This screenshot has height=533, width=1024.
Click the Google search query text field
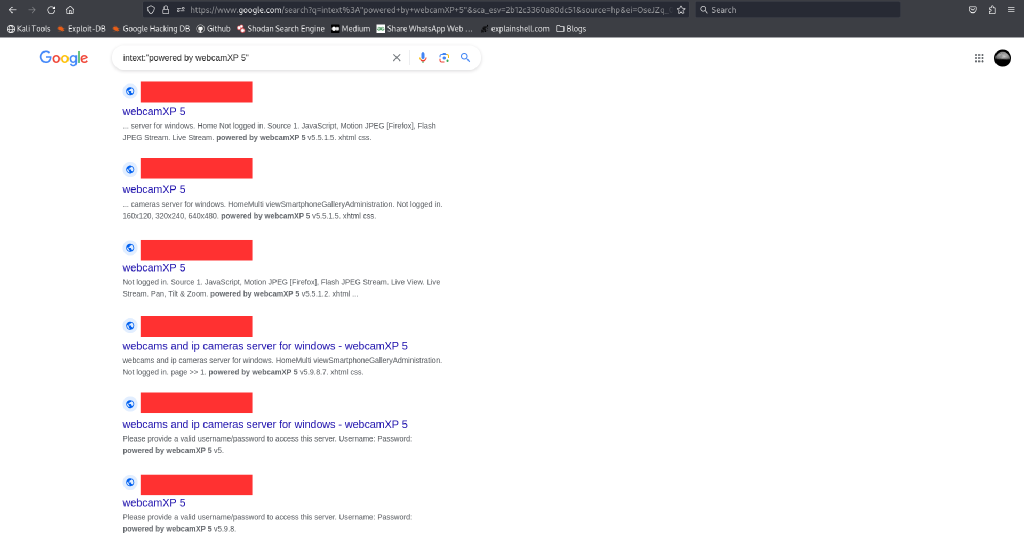pyautogui.click(x=250, y=58)
